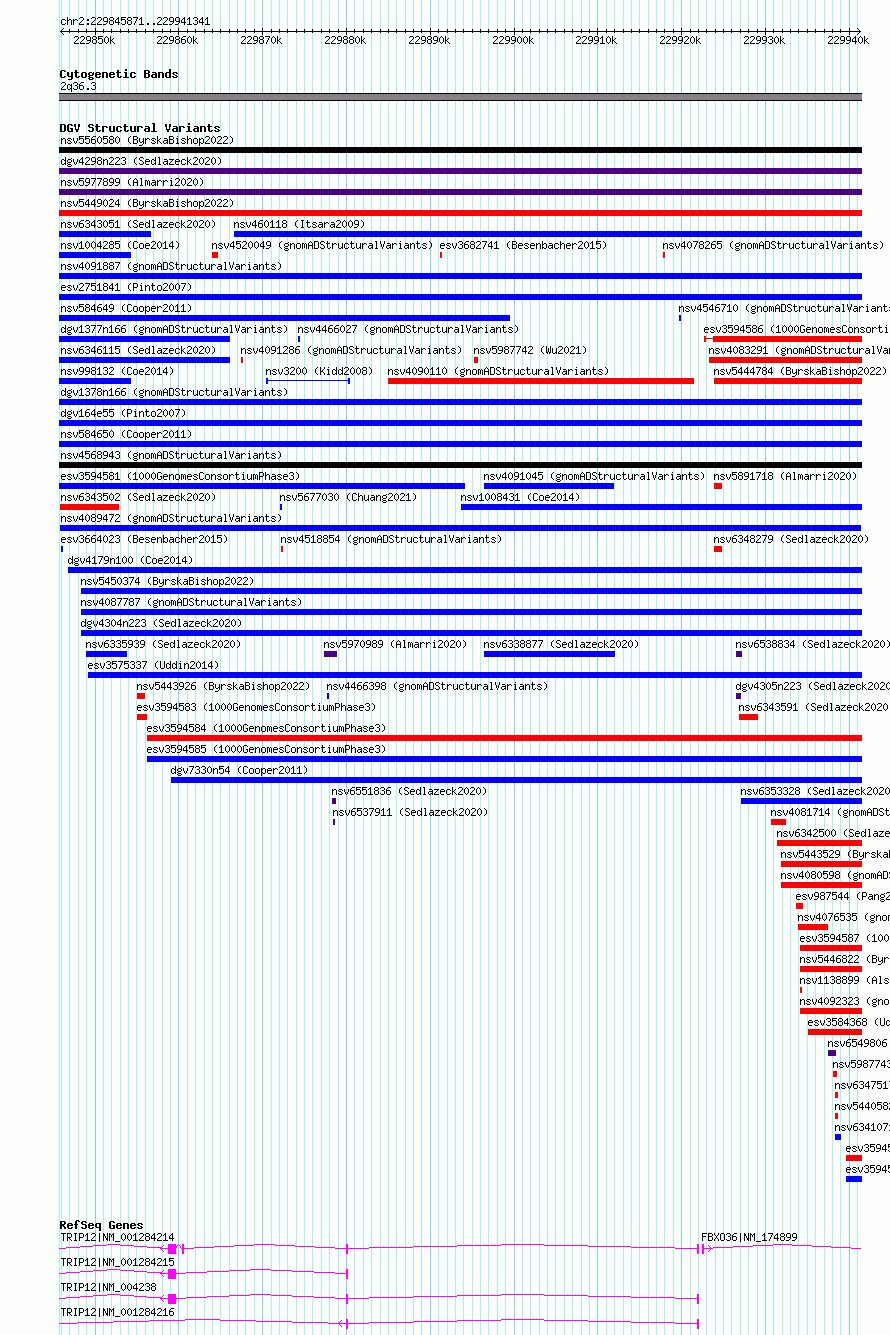Screen dimensions: 890x1335
Task: Select the nsv6335939 (Sedlazeck2020) label
Action: (163, 644)
